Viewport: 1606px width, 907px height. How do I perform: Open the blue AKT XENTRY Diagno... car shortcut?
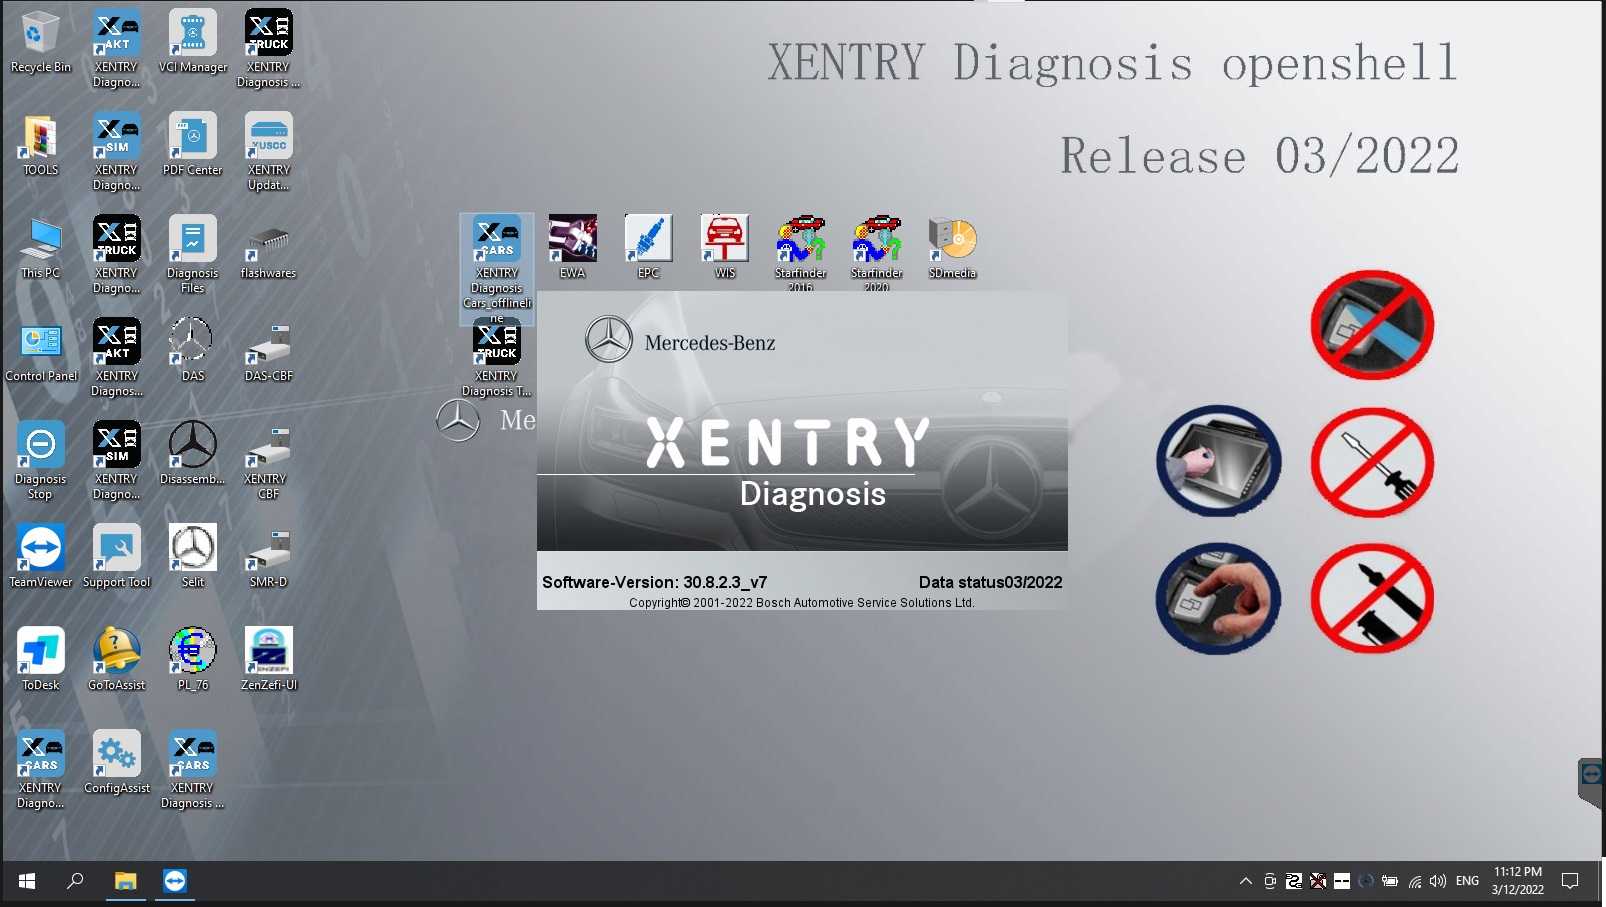coord(116,48)
